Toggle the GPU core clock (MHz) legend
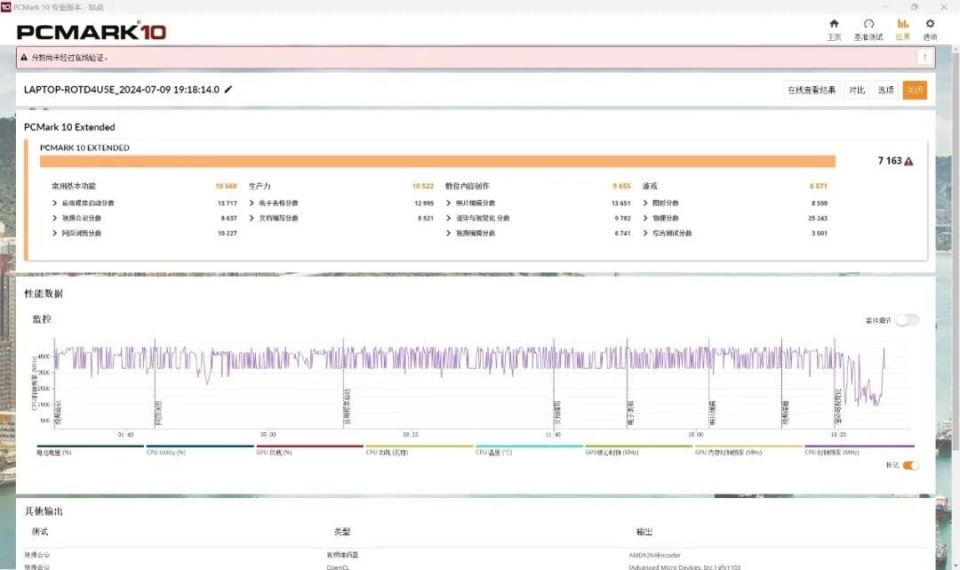This screenshot has height=570, width=960. [639, 450]
